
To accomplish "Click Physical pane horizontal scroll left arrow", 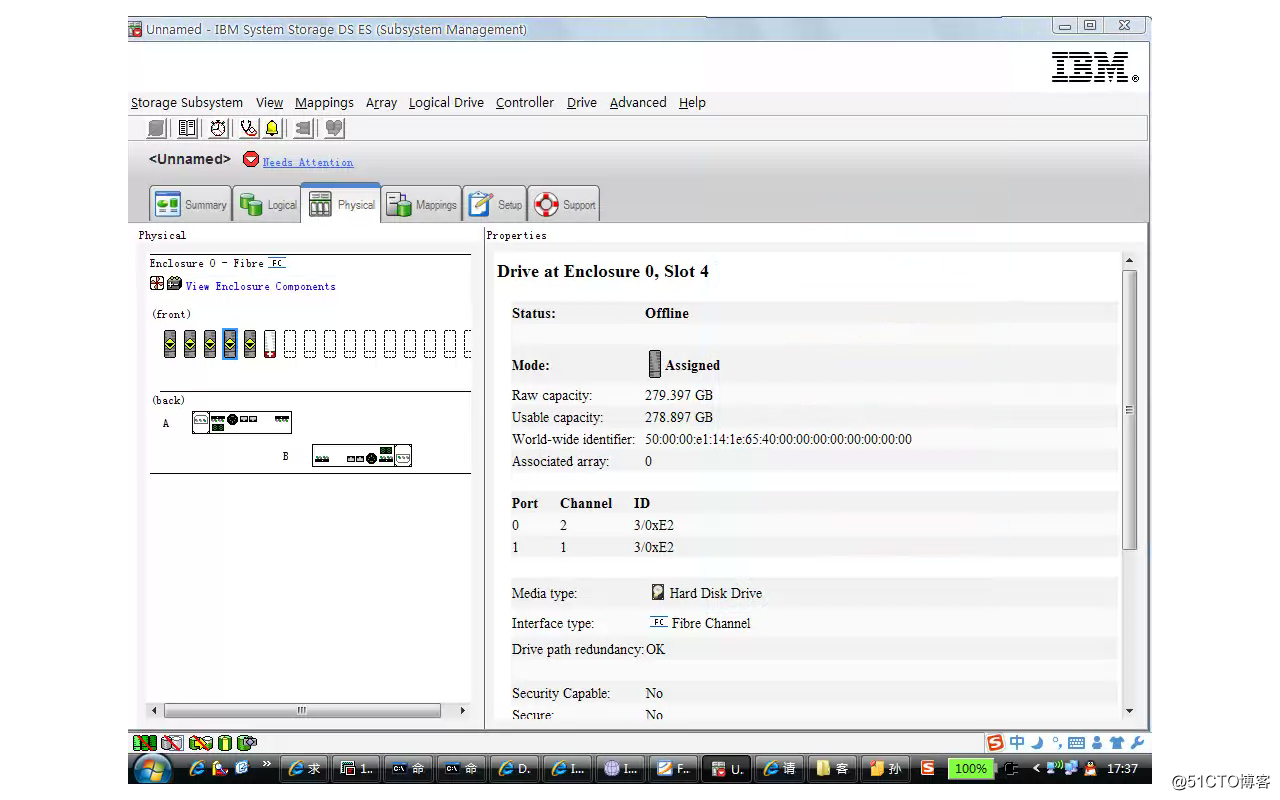I will (154, 711).
